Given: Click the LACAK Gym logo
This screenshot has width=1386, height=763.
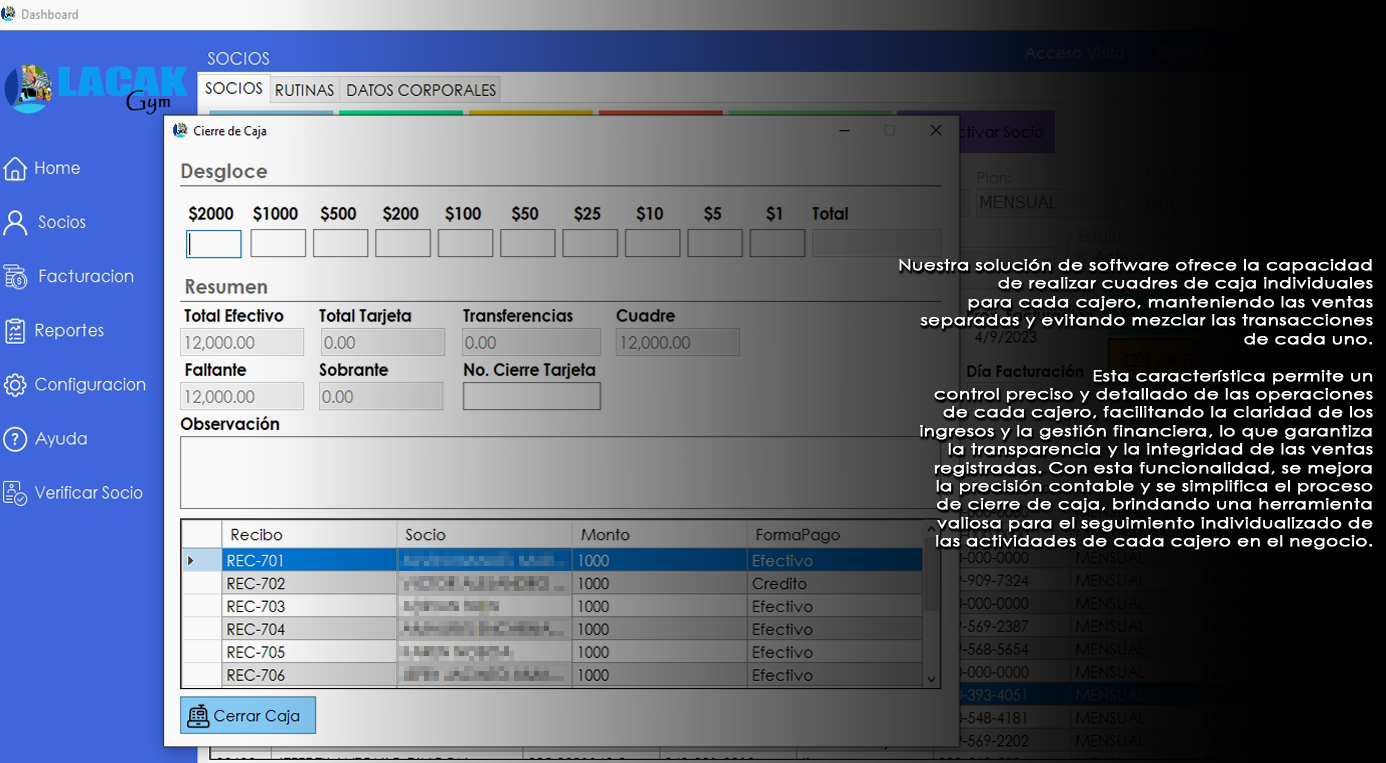Looking at the screenshot, I should [x=97, y=88].
